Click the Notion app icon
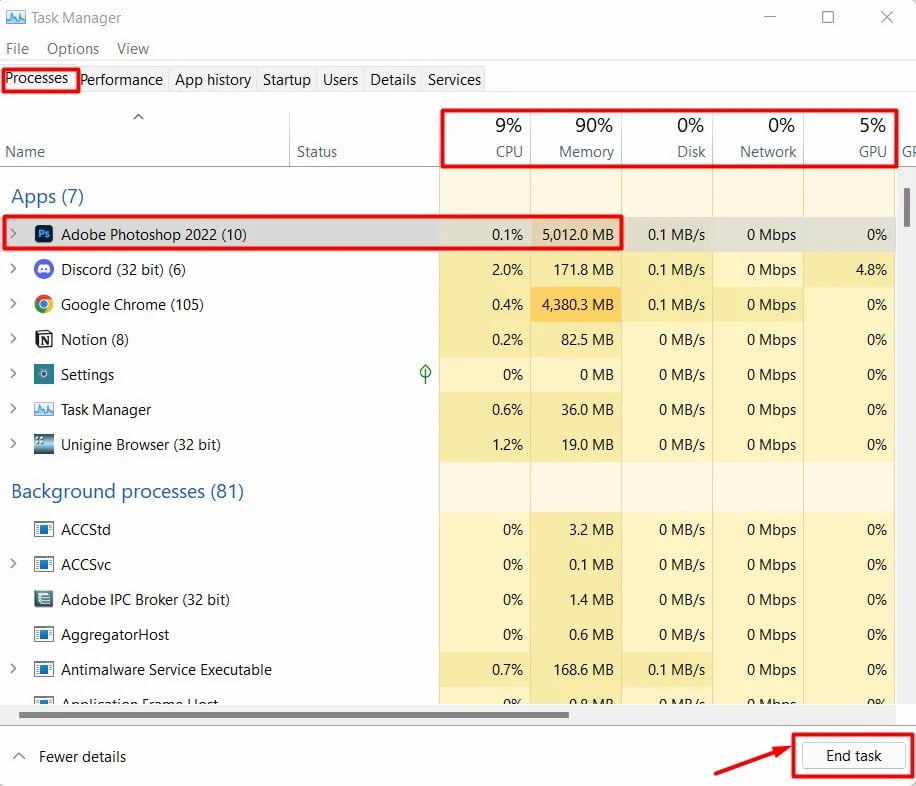Screen dimensions: 916x786 44,340
